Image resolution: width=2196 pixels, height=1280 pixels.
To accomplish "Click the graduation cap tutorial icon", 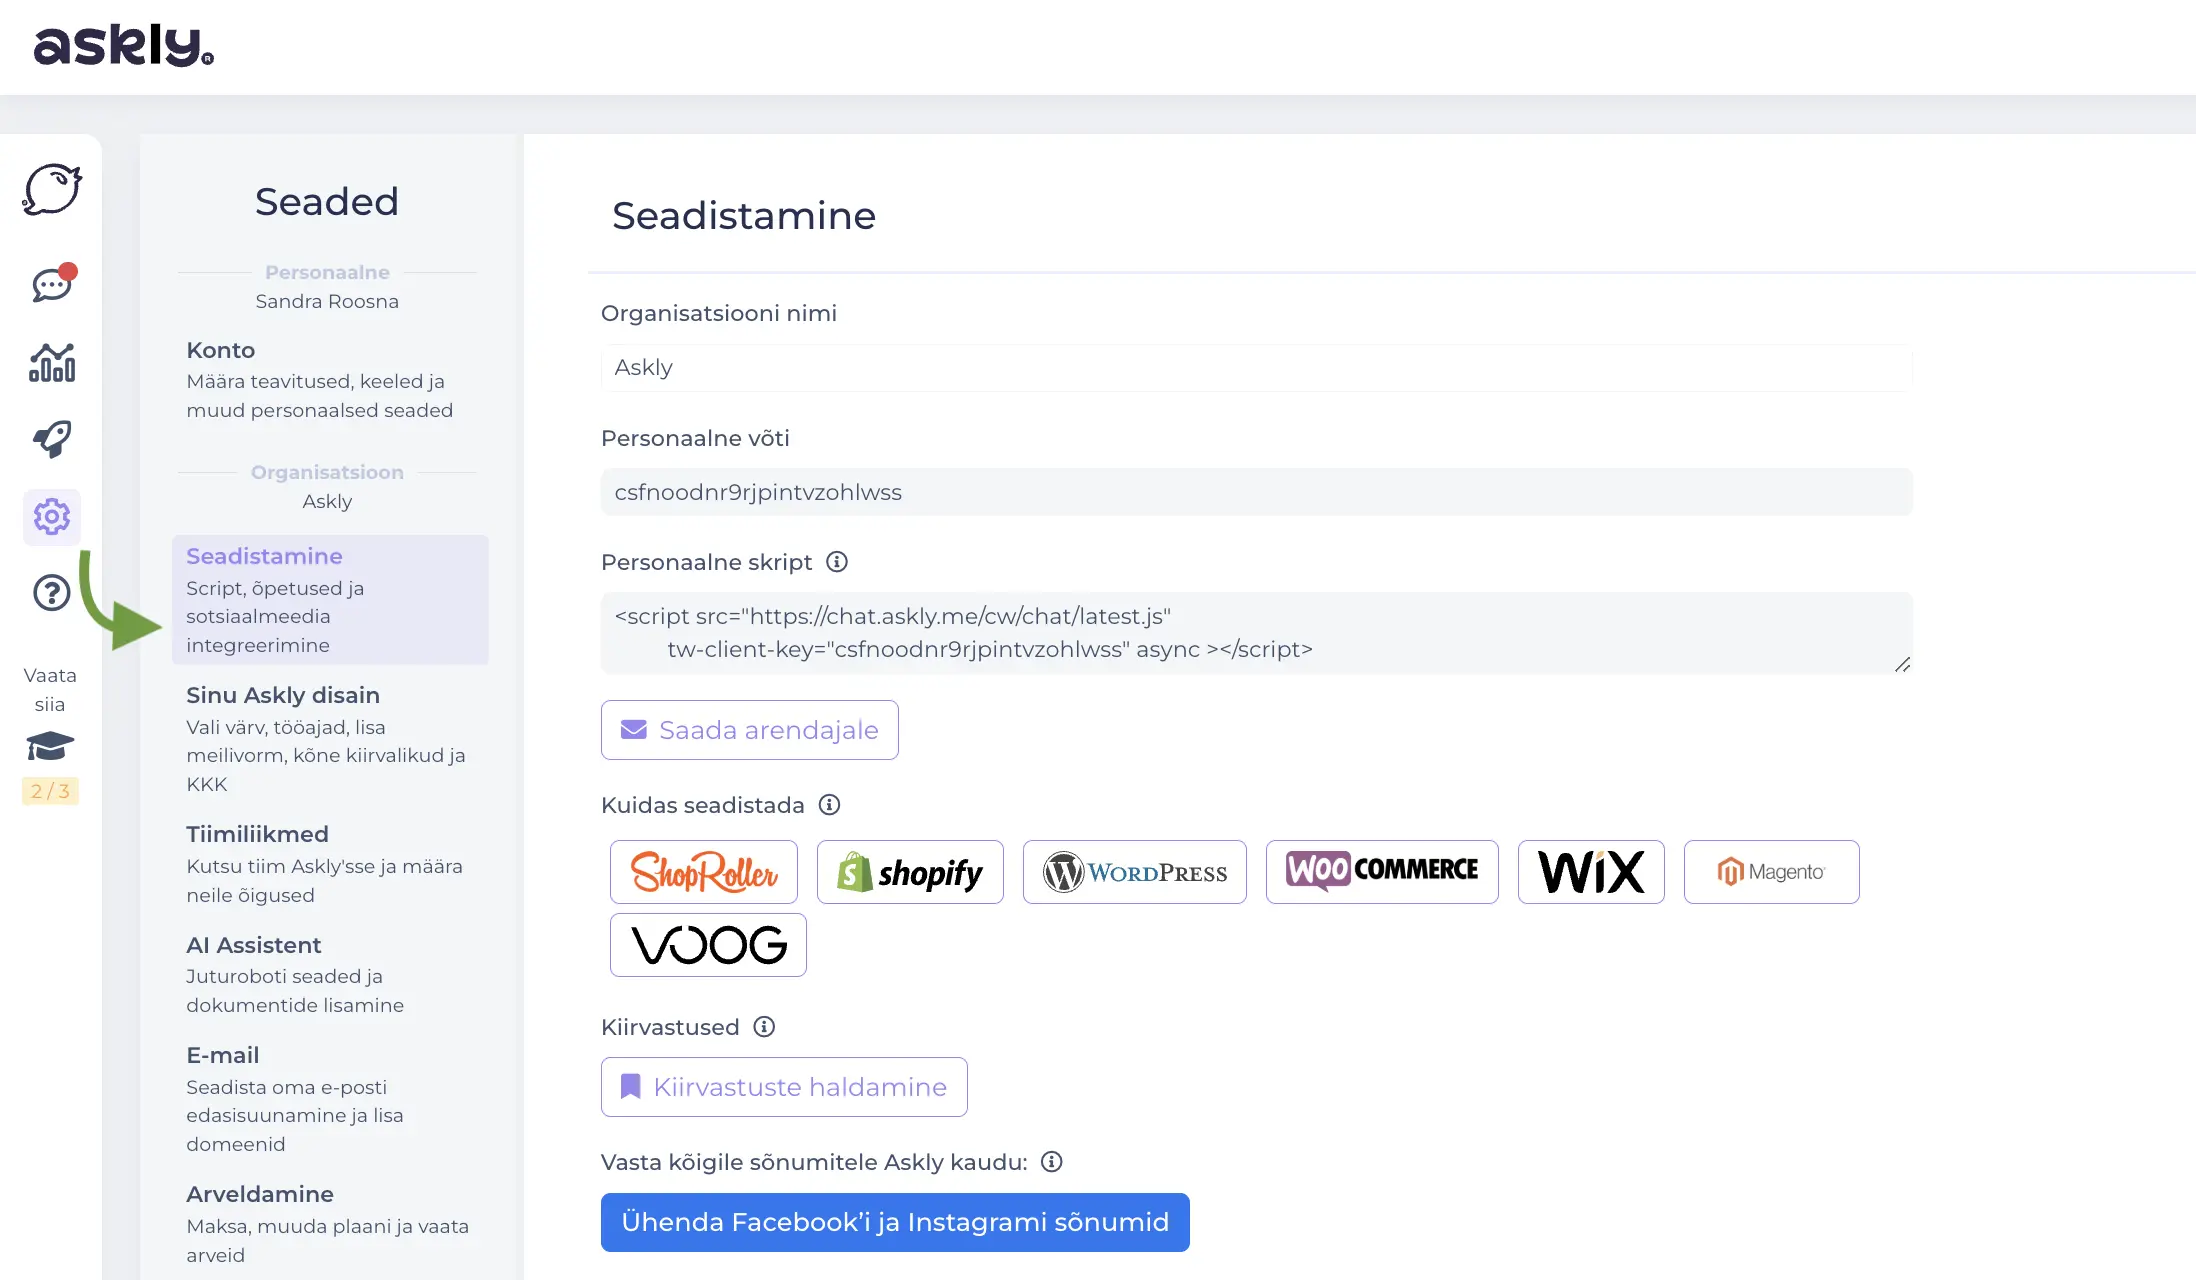I will tap(50, 746).
